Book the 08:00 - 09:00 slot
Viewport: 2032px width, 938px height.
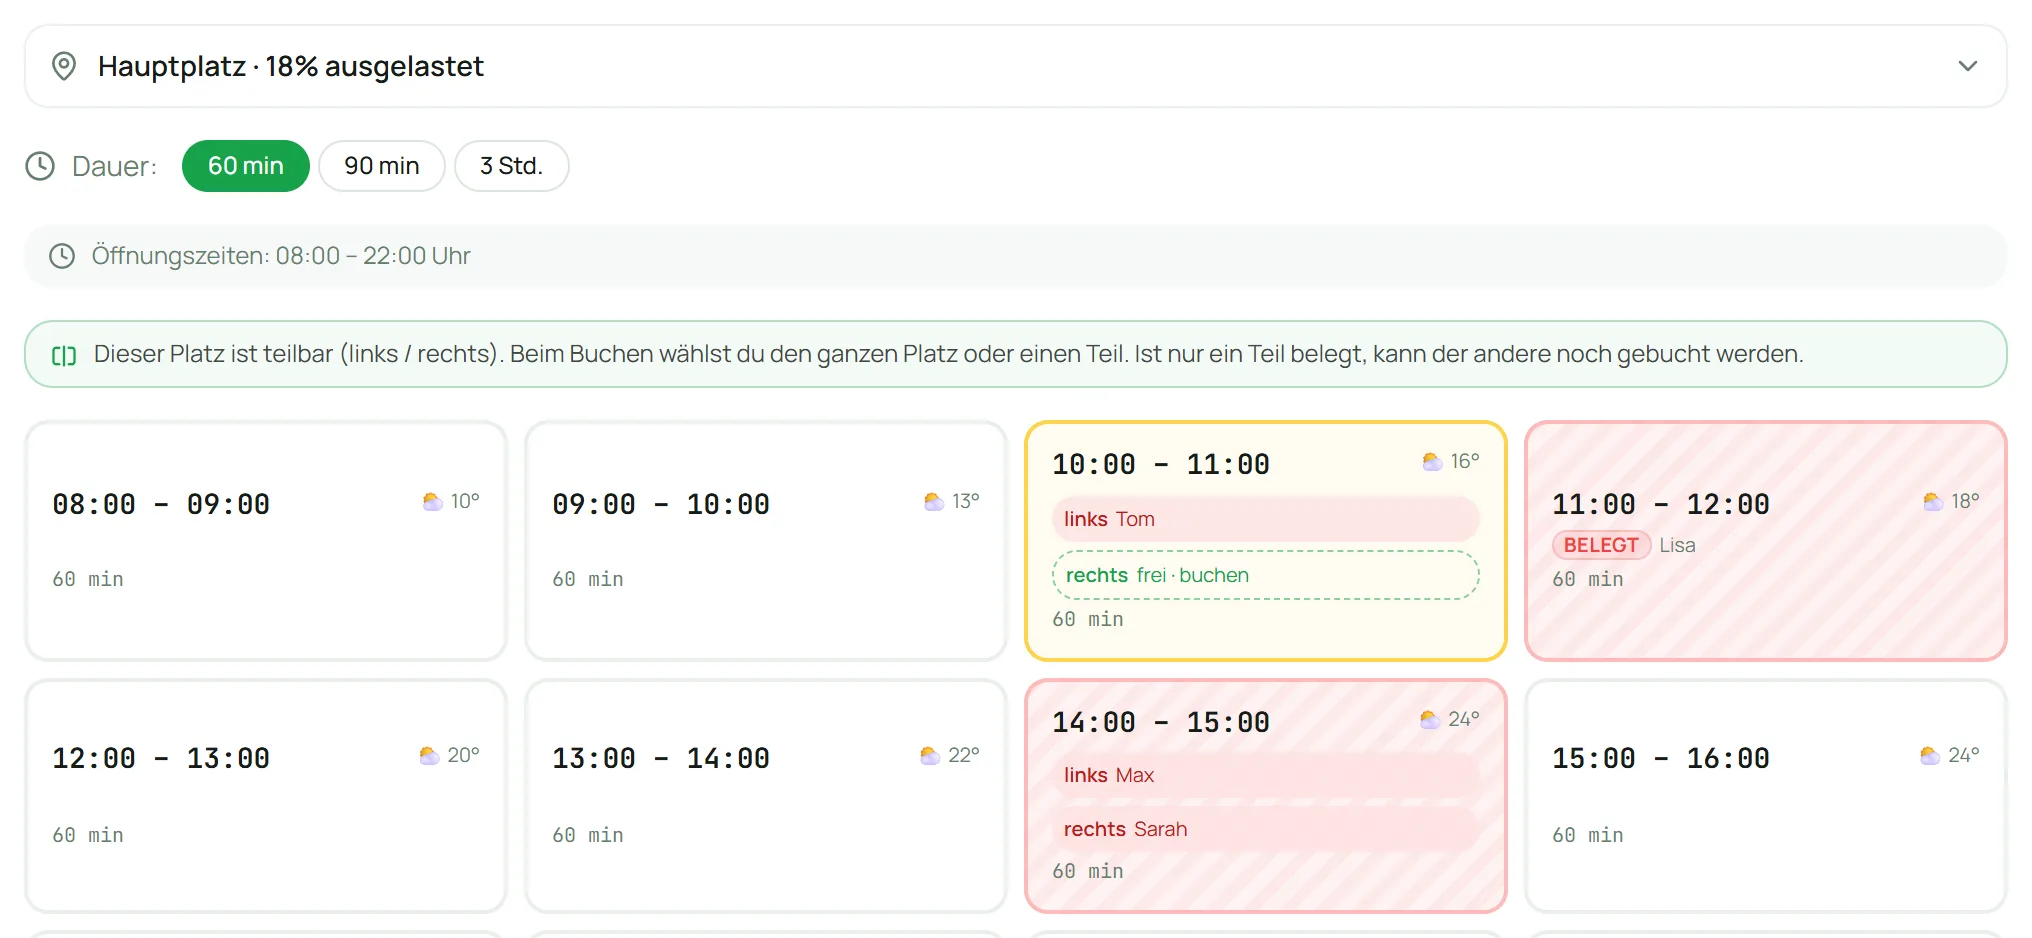(266, 541)
